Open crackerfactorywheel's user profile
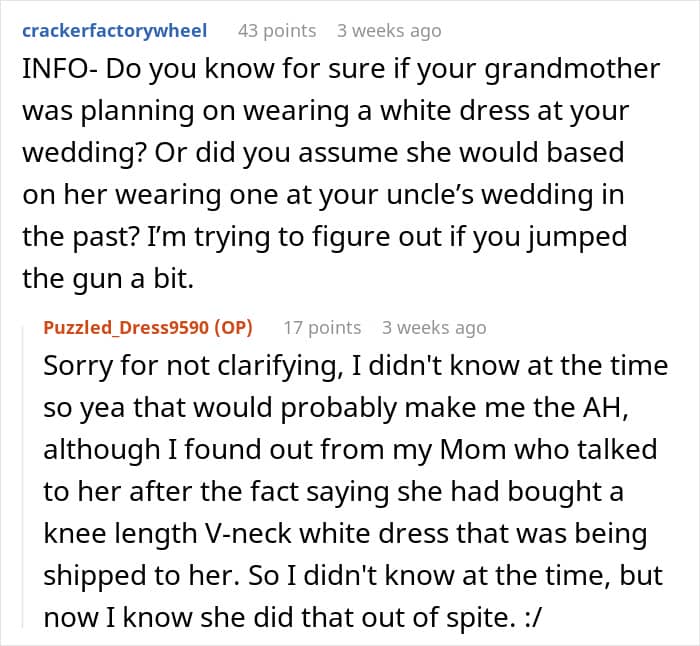Screen dimensions: 700x646 point(114,31)
